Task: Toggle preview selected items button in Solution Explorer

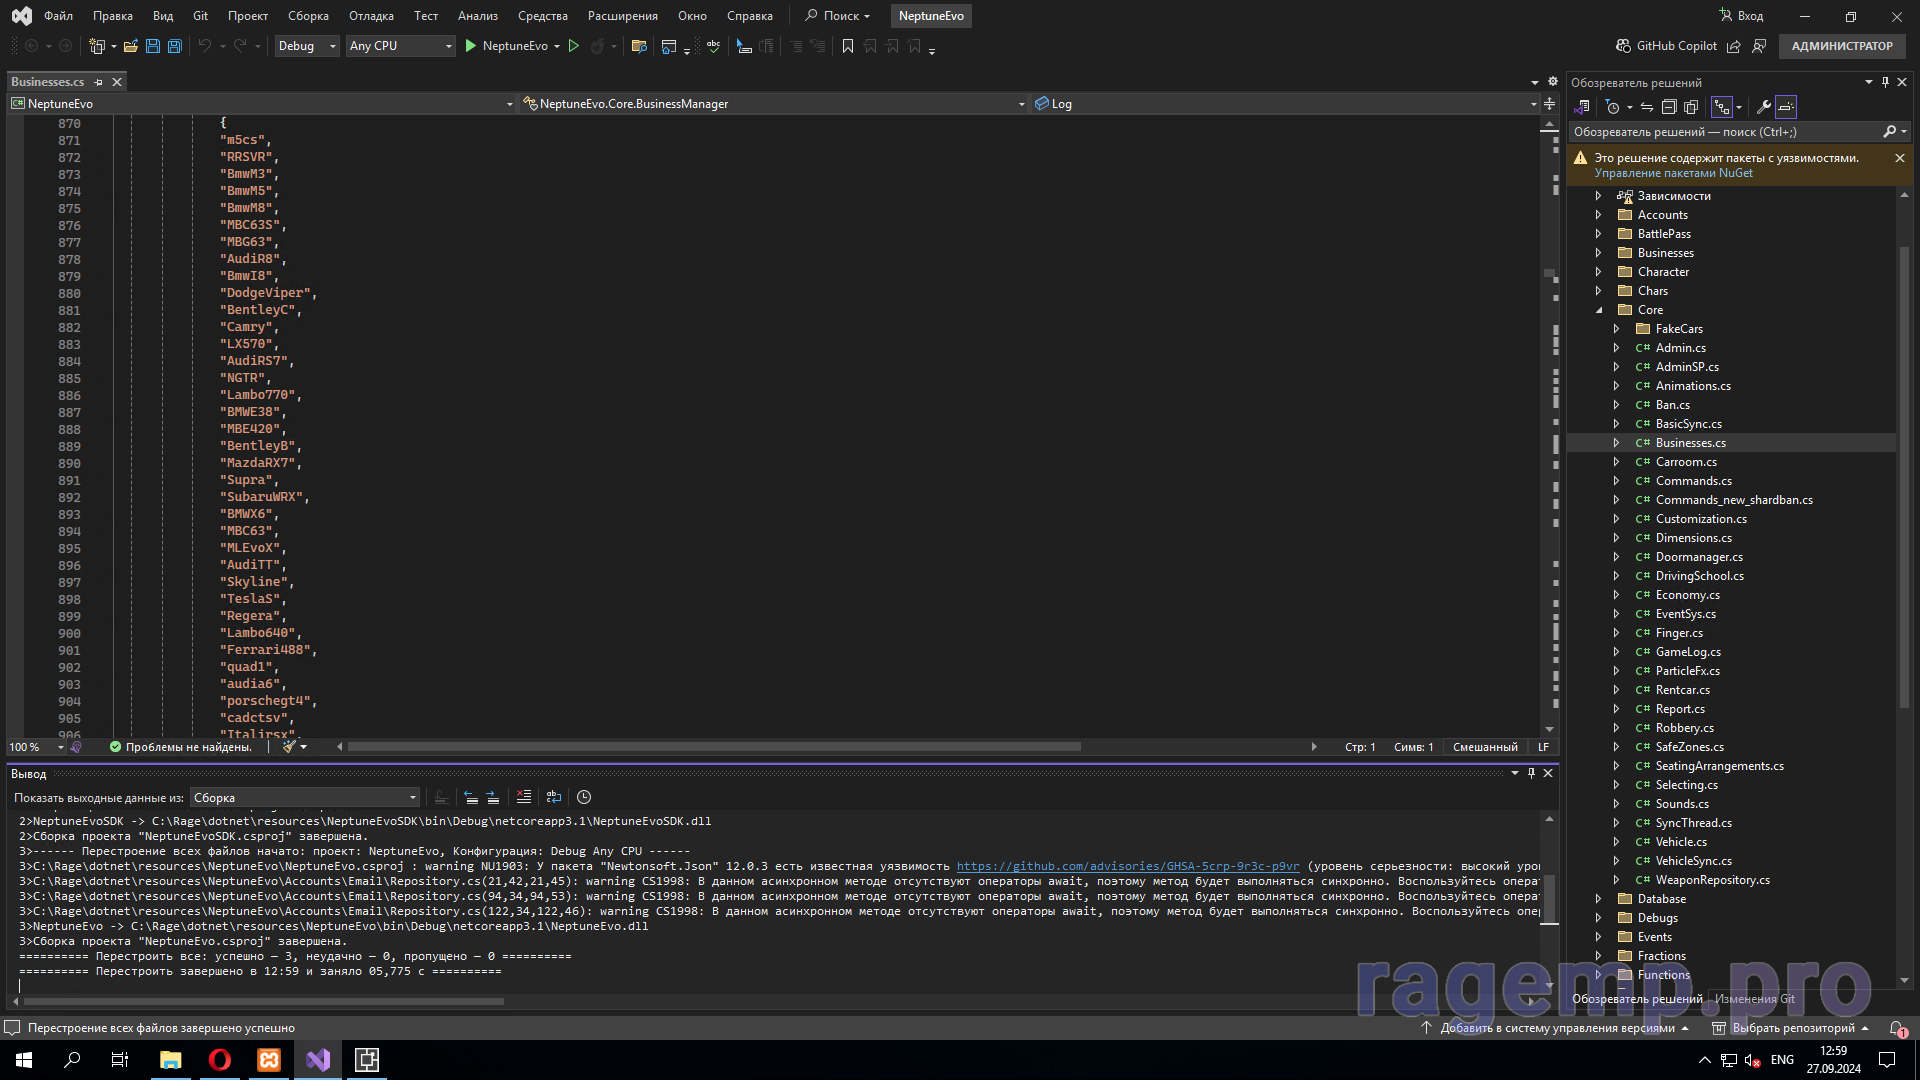Action: [x=1786, y=107]
